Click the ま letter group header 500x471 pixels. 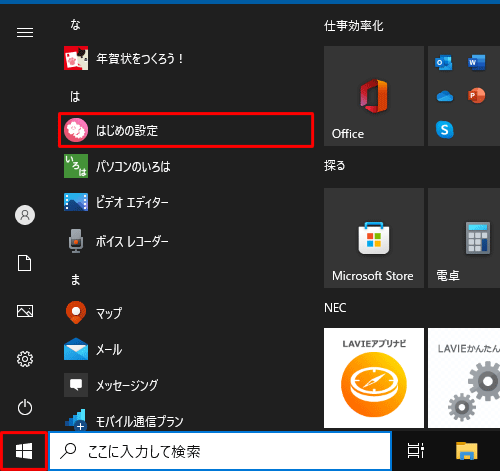tap(75, 279)
